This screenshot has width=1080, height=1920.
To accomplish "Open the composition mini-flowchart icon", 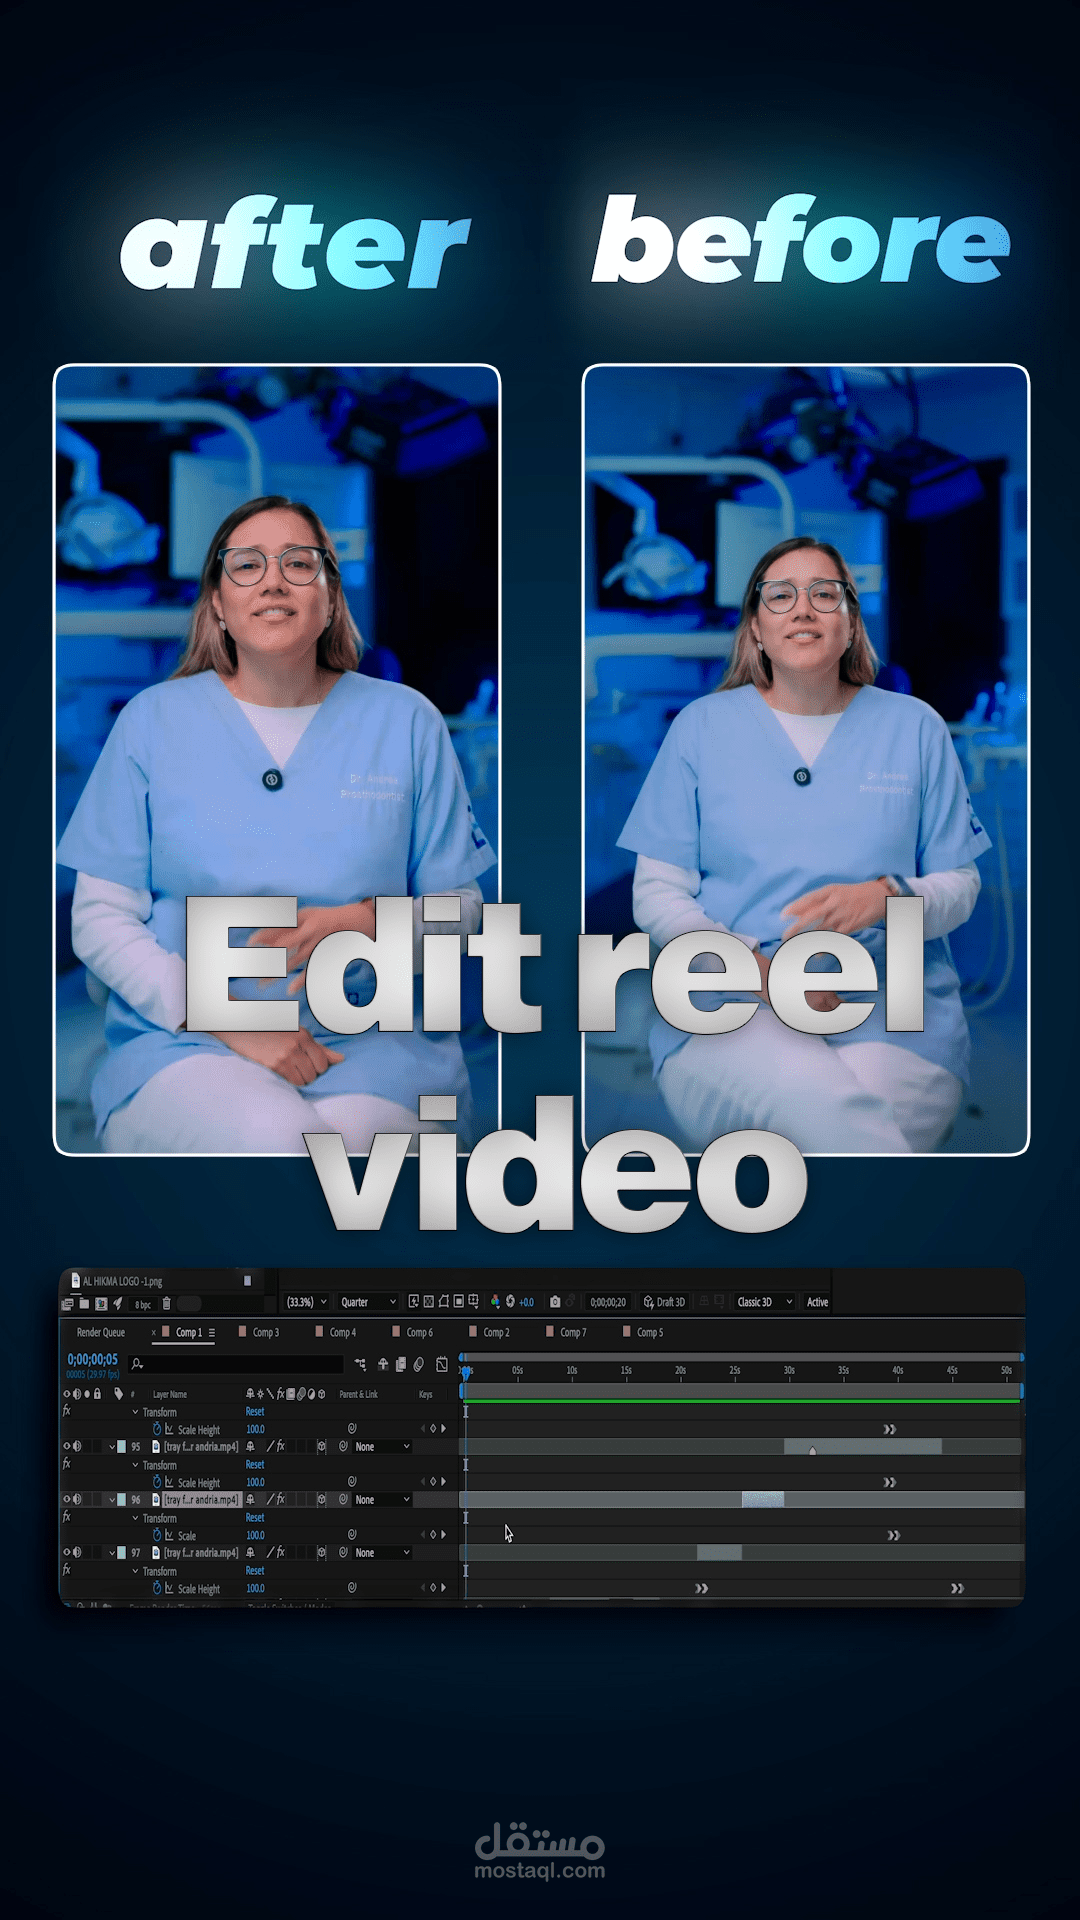I will 360,1364.
